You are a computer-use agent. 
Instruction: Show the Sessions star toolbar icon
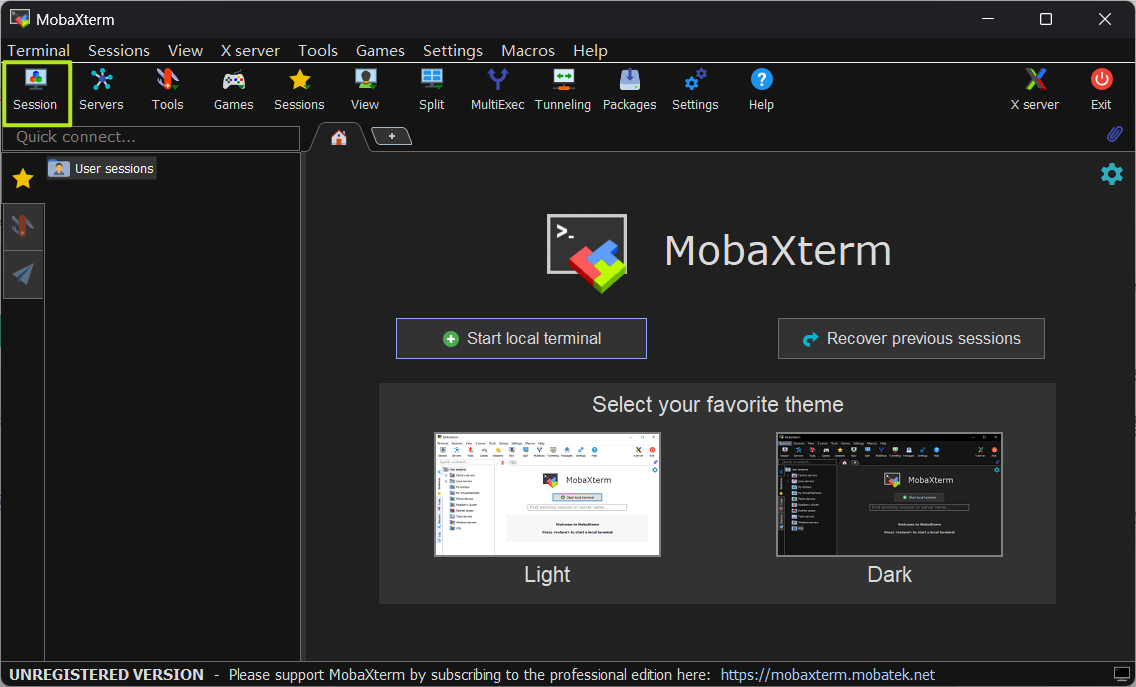299,91
